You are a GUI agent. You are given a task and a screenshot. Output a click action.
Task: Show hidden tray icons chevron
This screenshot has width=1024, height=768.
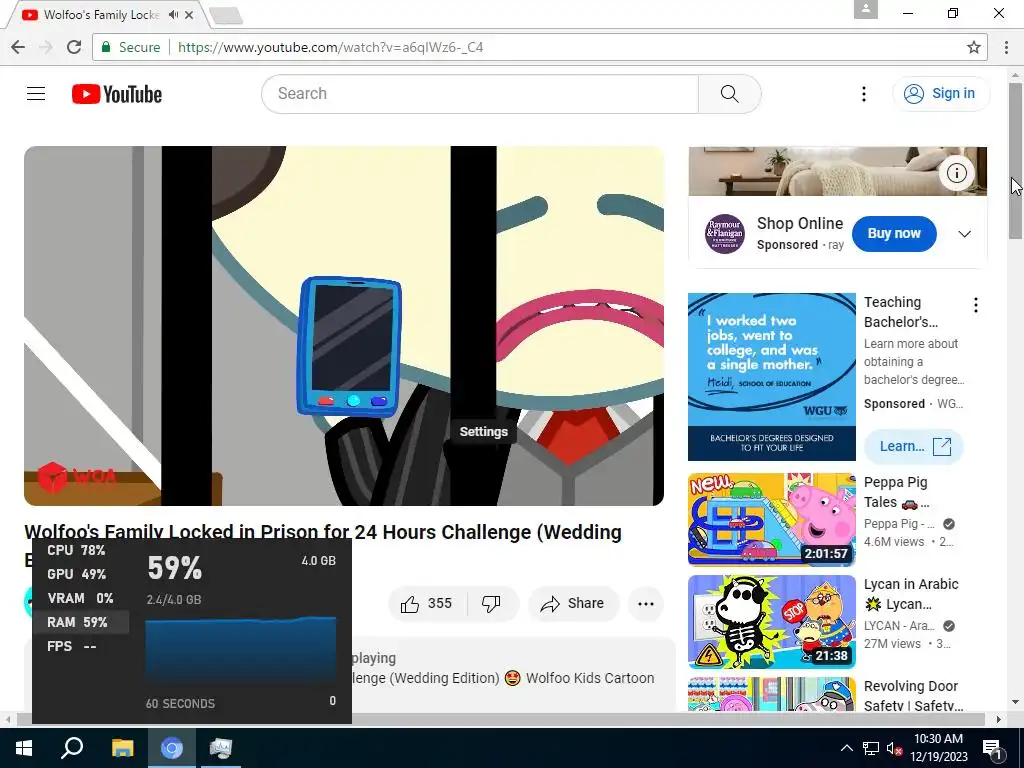[846, 748]
